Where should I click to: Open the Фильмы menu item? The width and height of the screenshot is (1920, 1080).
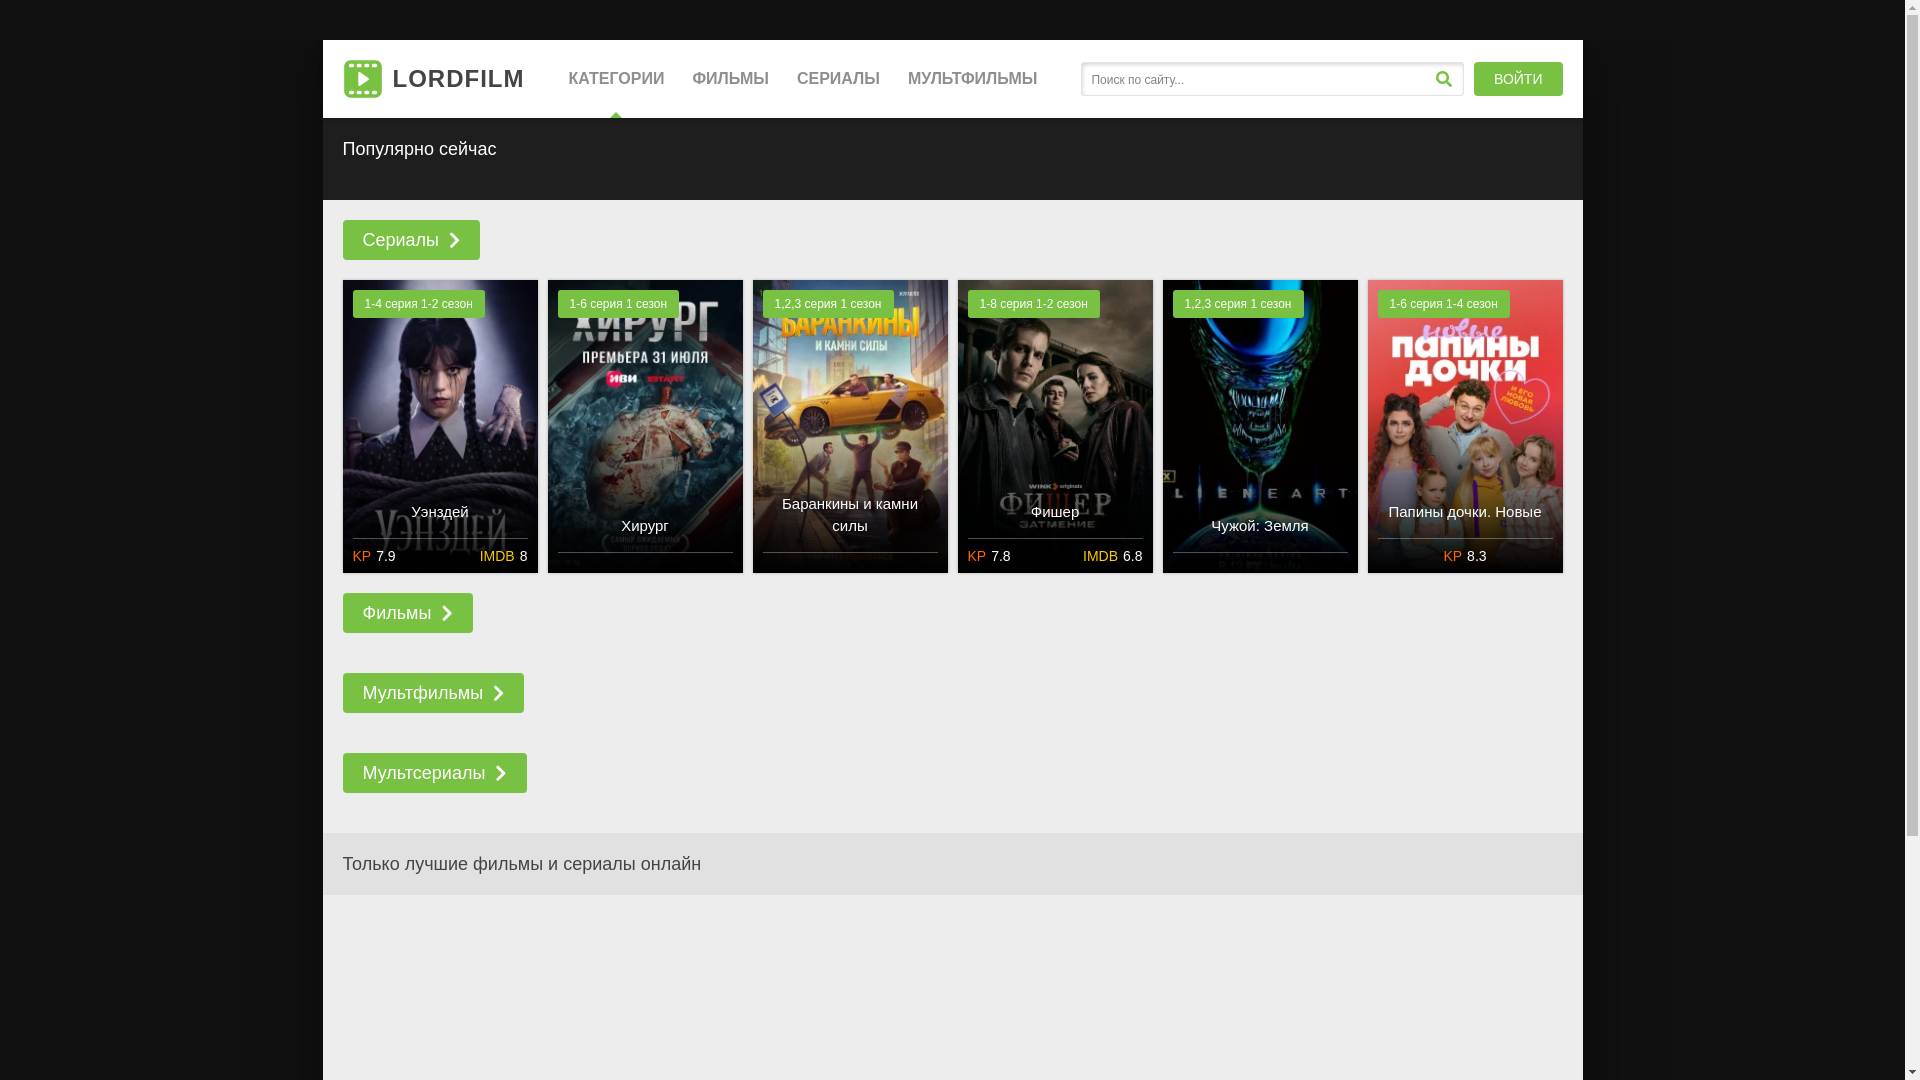[x=730, y=79]
